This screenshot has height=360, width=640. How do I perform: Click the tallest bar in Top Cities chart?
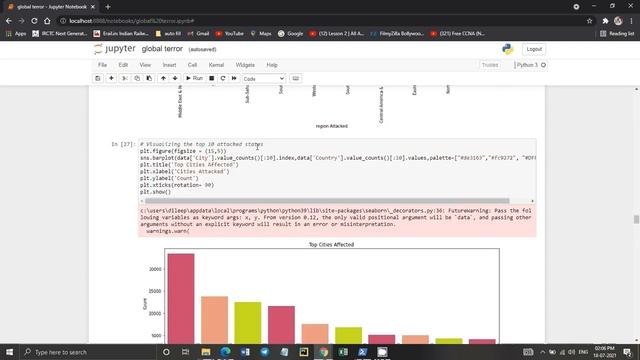tap(181, 298)
